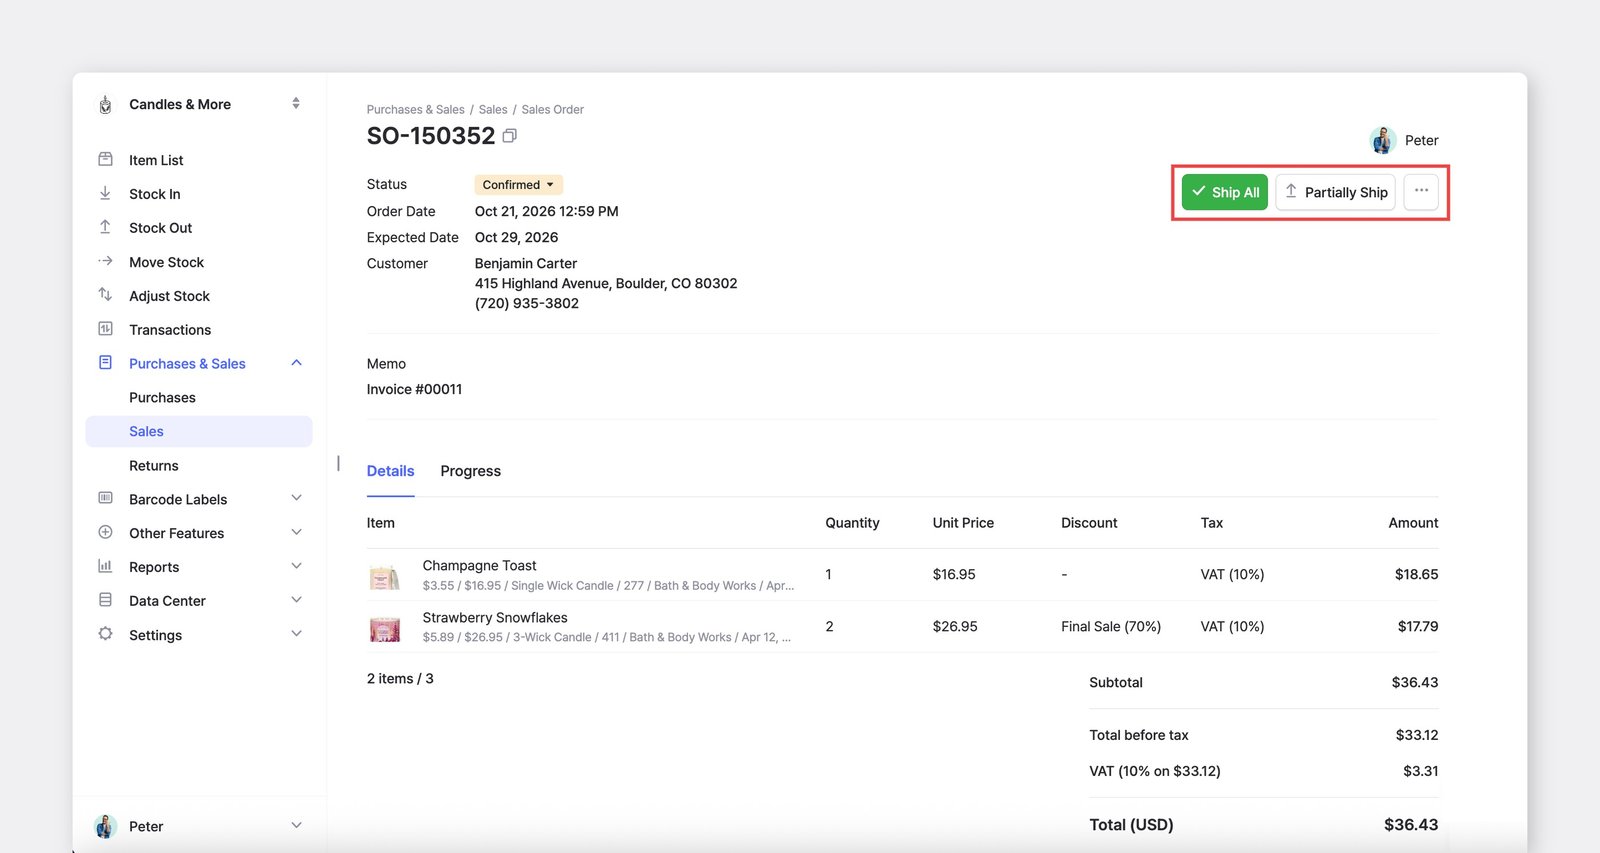1600x853 pixels.
Task: Open the Sales breadcrumb link
Action: click(493, 110)
